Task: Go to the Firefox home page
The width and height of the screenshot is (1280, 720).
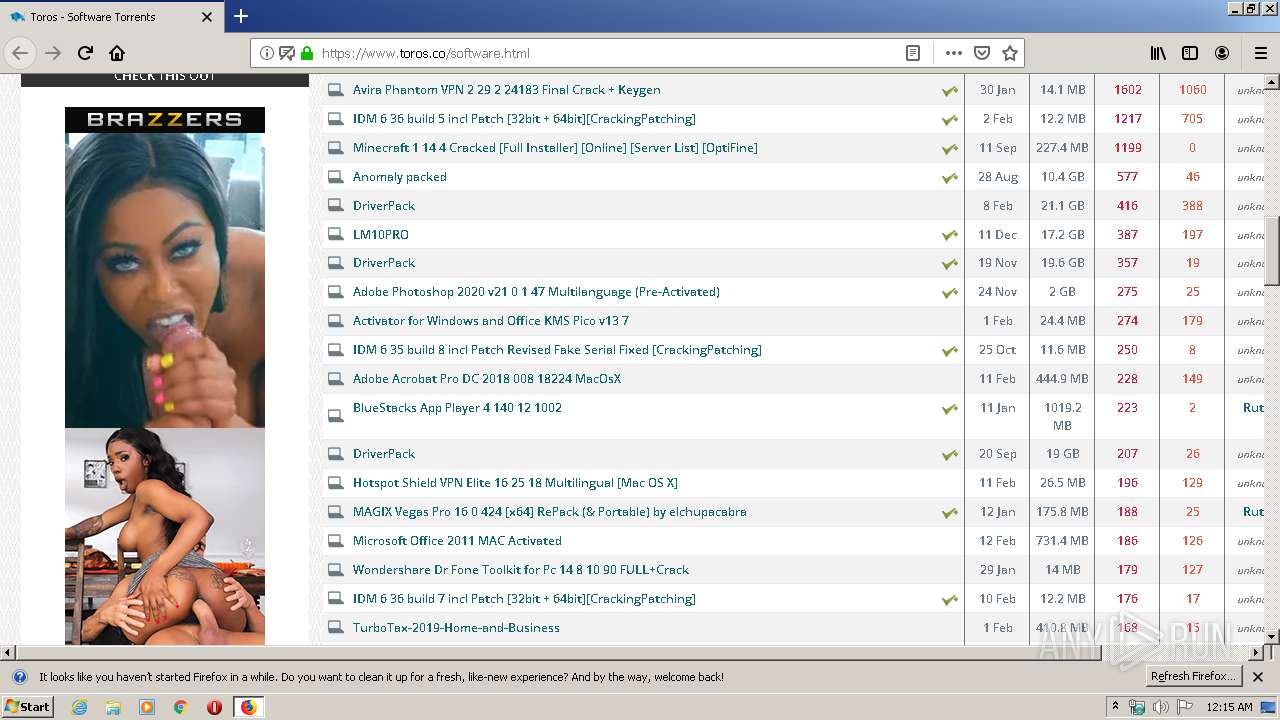Action: click(117, 53)
